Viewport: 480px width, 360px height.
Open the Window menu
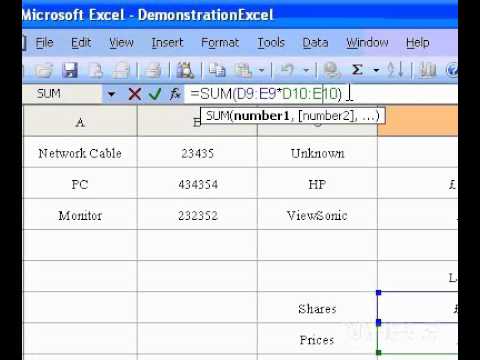[x=367, y=43]
